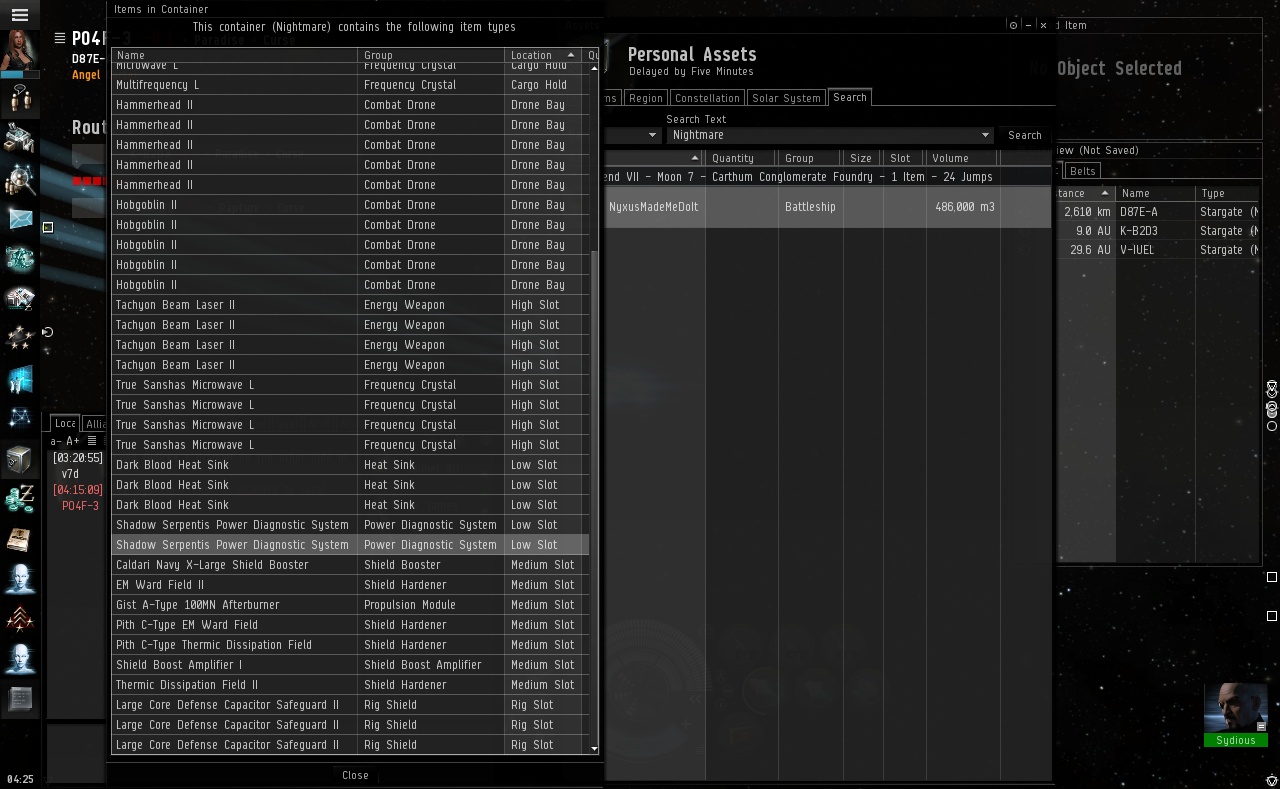
Task: Select the Shield Boost Amplifier I row
Action: pyautogui.click(x=350, y=665)
